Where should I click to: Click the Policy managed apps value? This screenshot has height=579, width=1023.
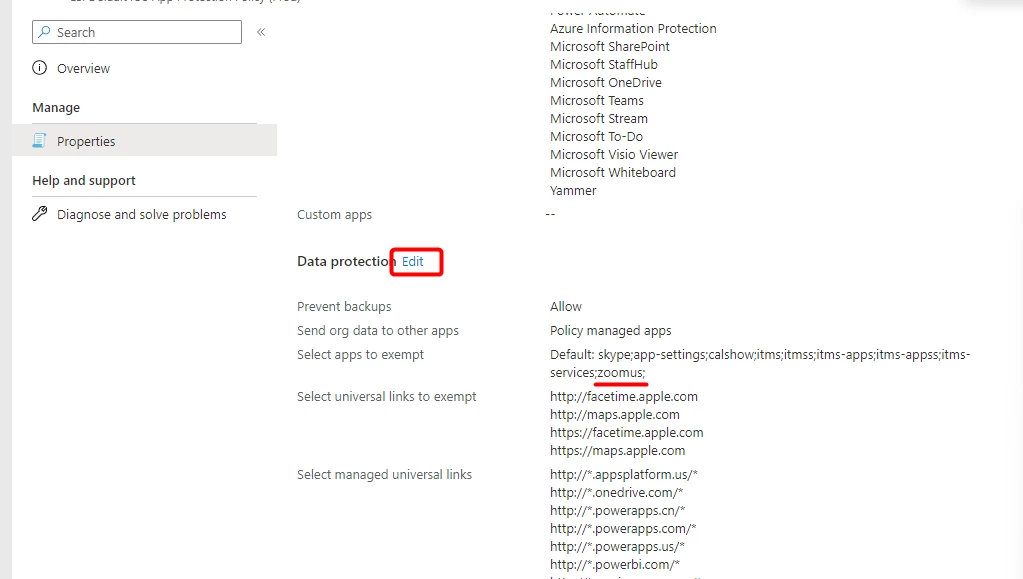click(610, 330)
